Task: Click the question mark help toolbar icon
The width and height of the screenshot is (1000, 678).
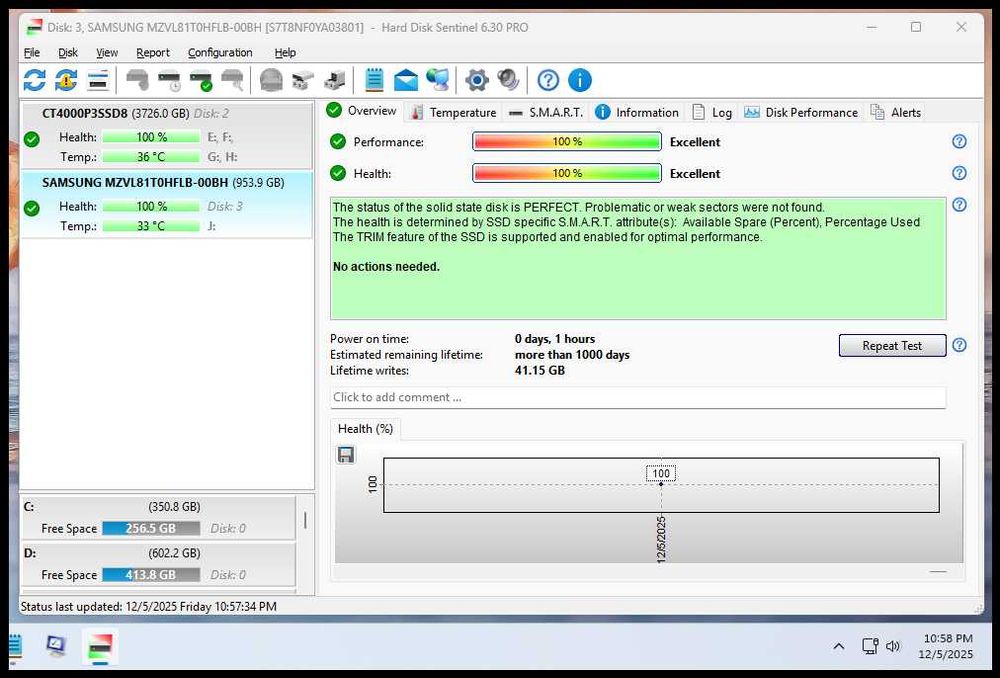Action: coord(548,80)
